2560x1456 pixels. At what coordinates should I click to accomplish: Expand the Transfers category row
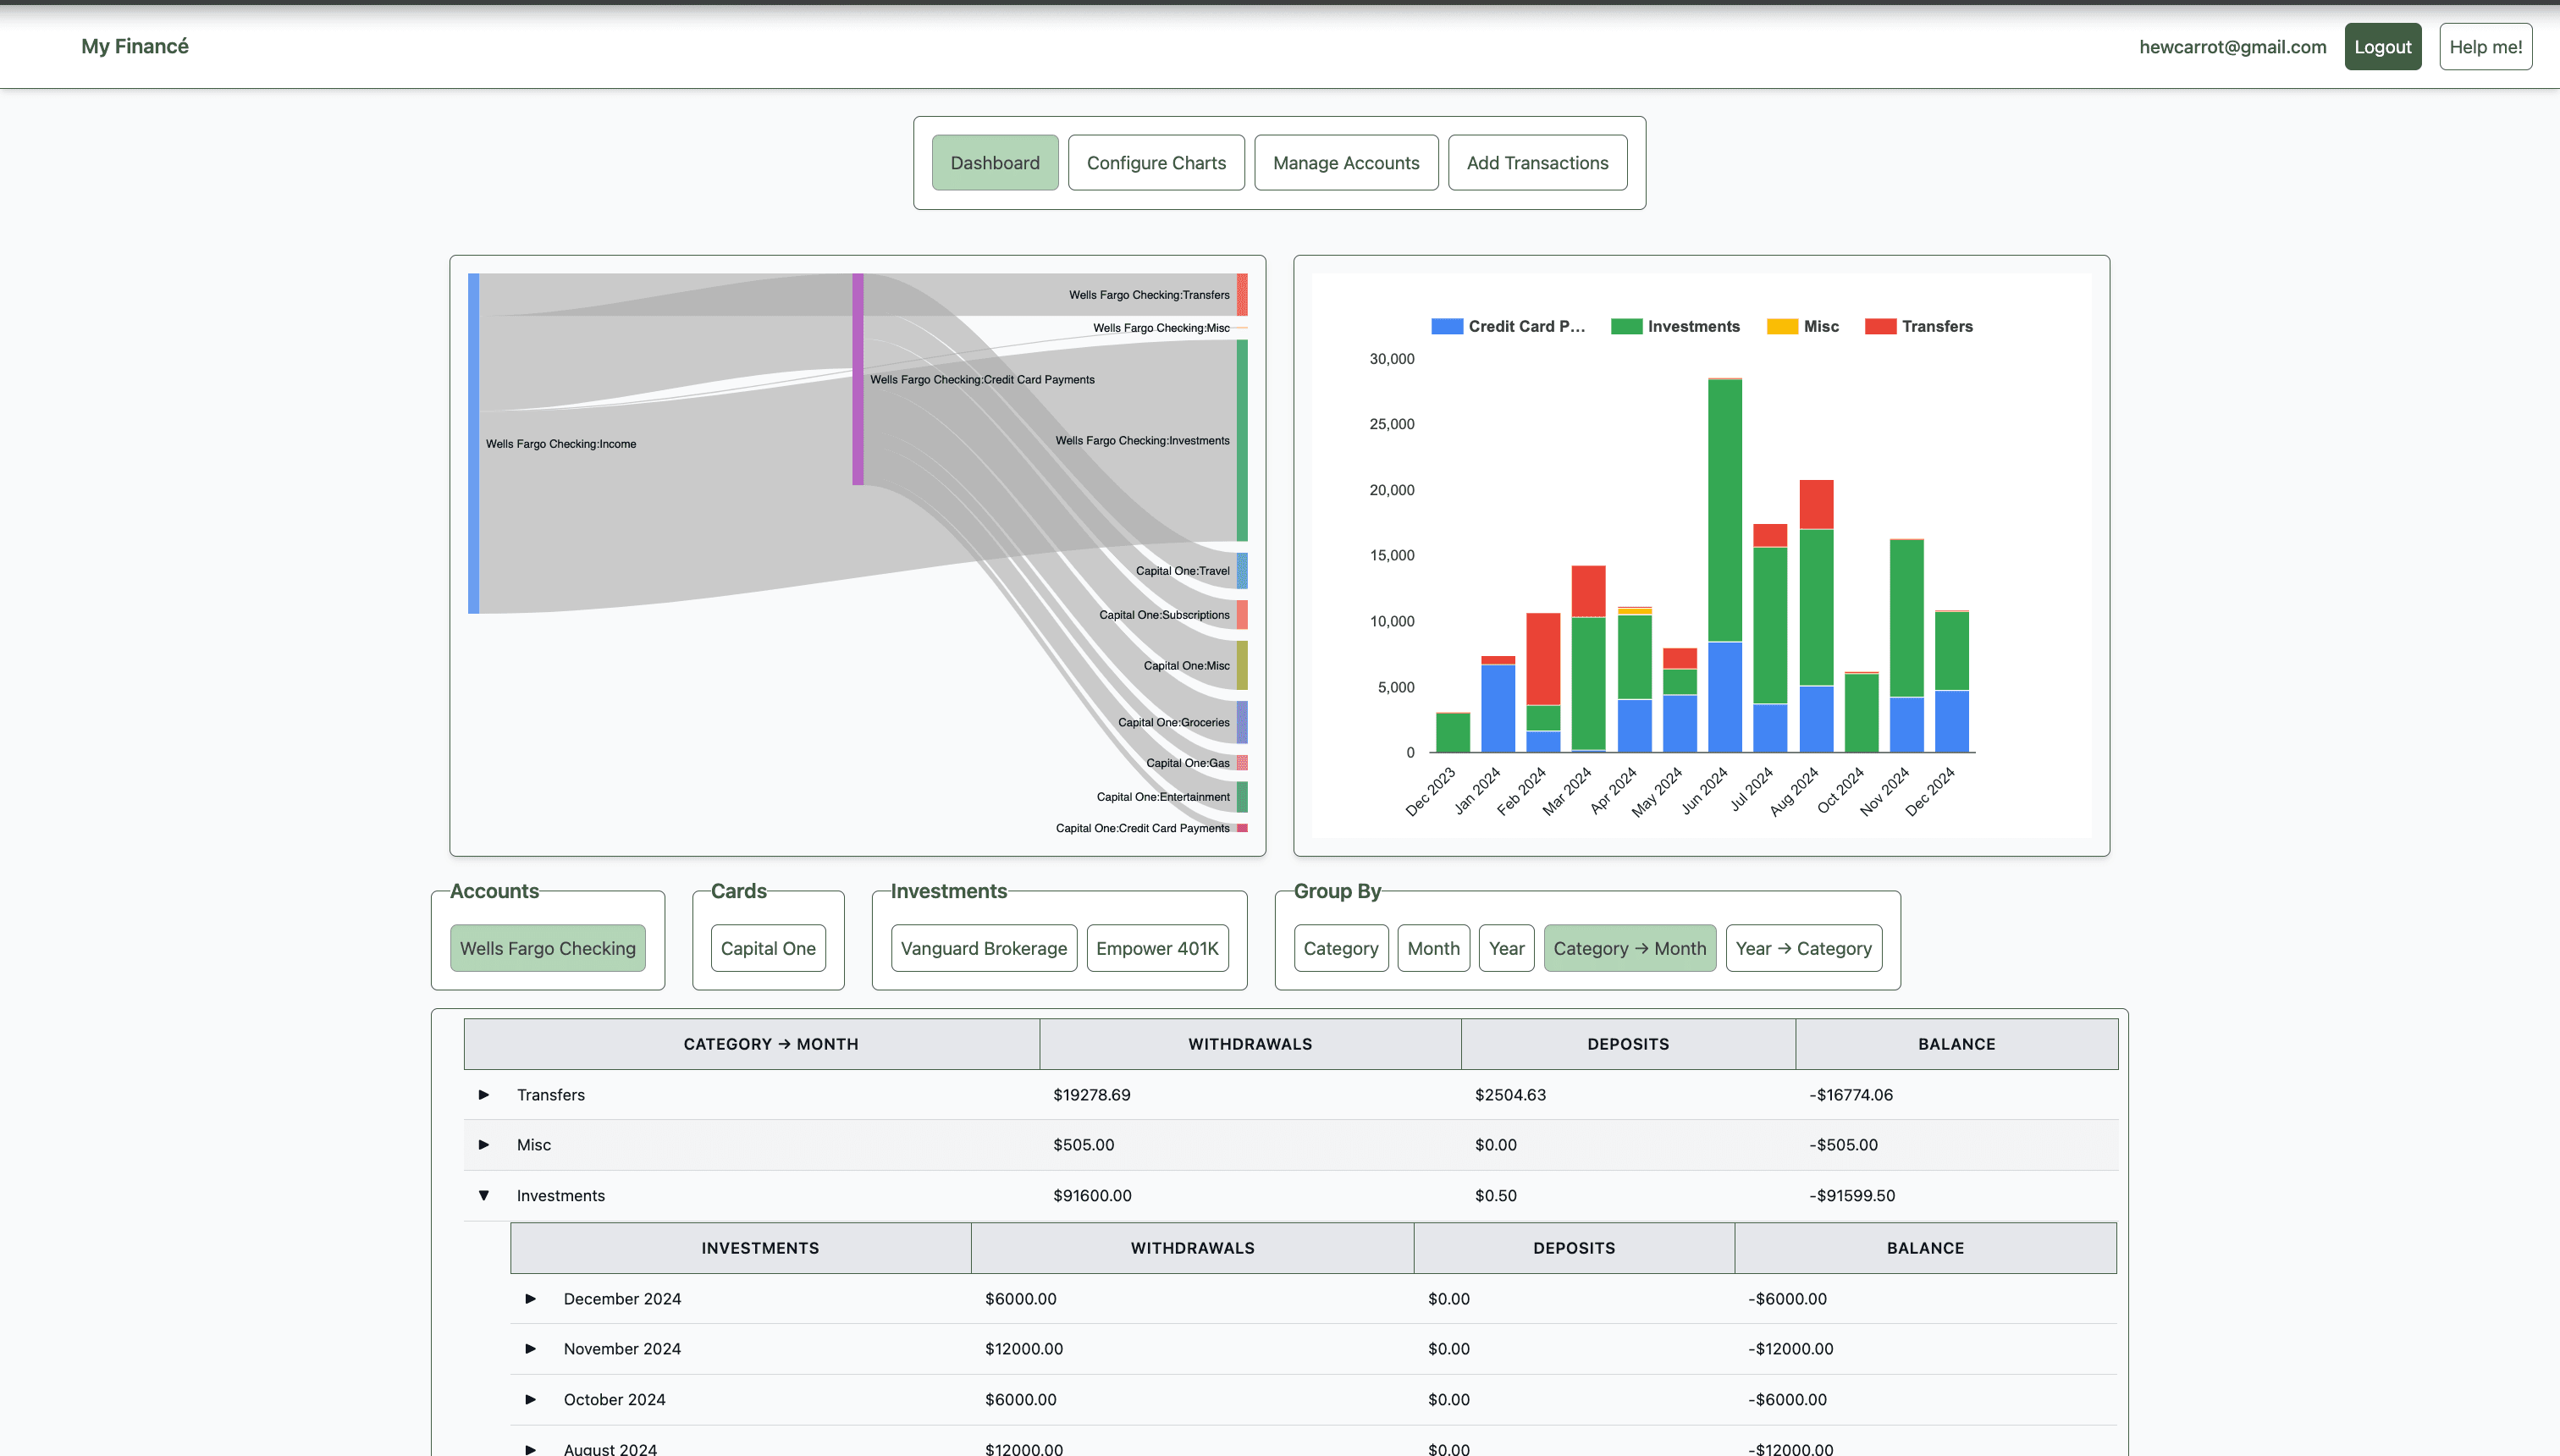pos(484,1095)
